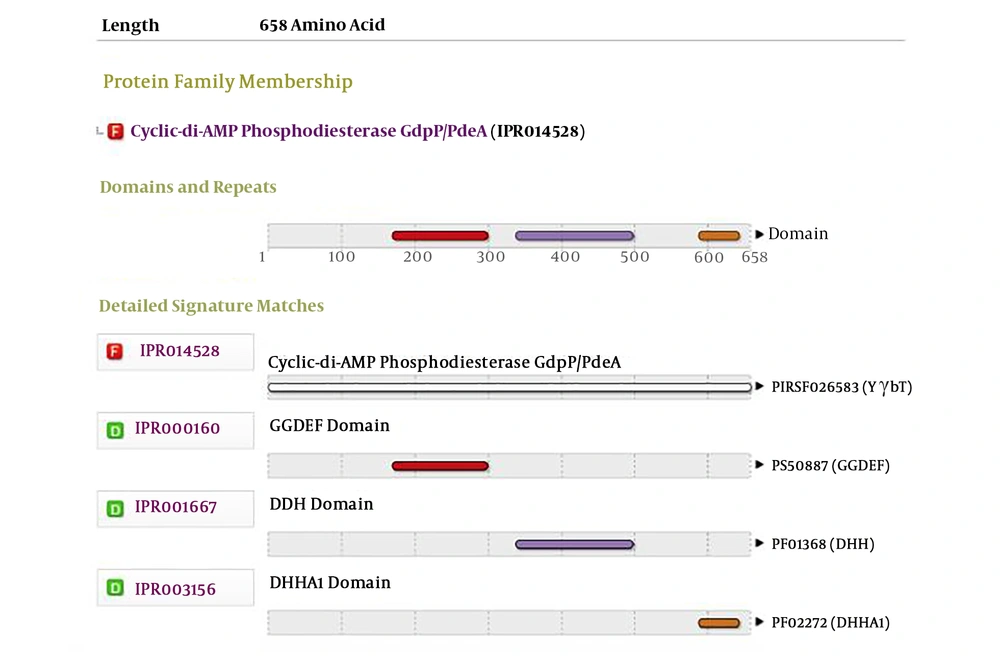Open the IPR000160 GGDEF entry link
Viewport: 1000px width, 664px height.
click(x=177, y=429)
